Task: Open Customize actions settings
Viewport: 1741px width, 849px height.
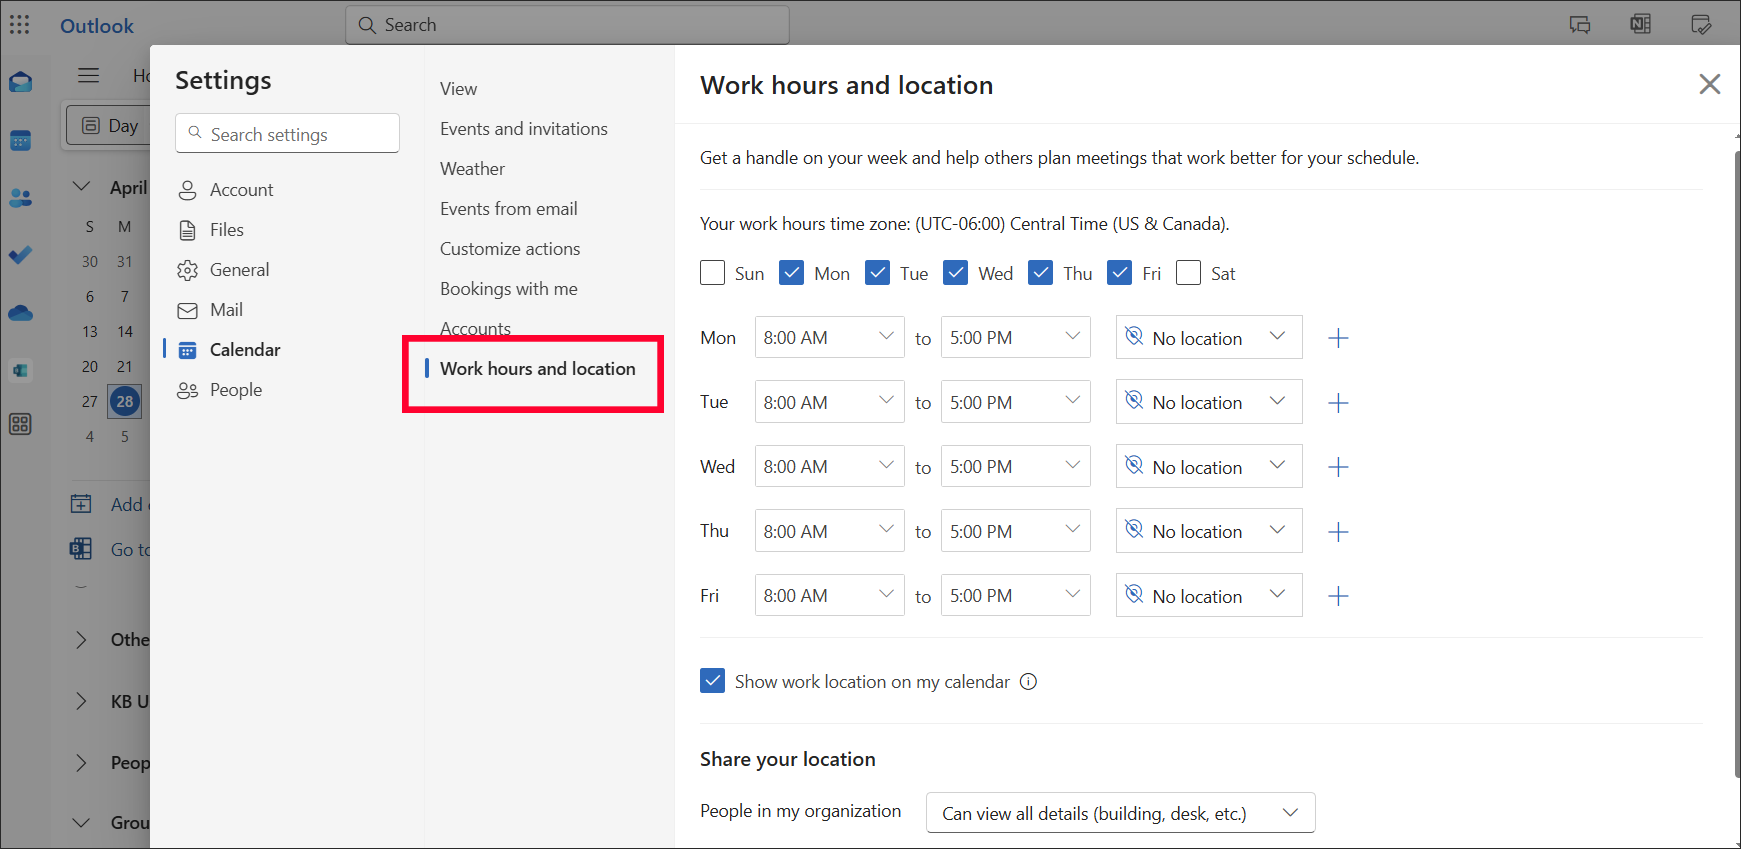Action: (x=510, y=249)
